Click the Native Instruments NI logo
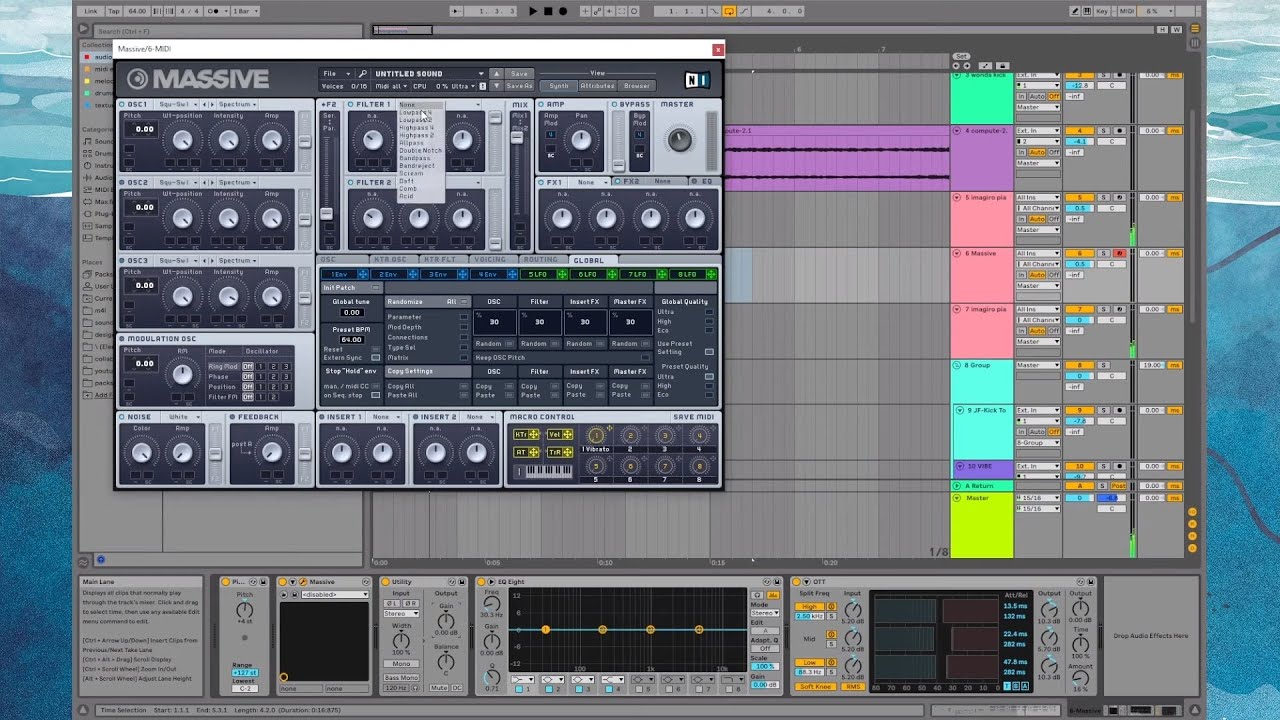 tap(697, 79)
